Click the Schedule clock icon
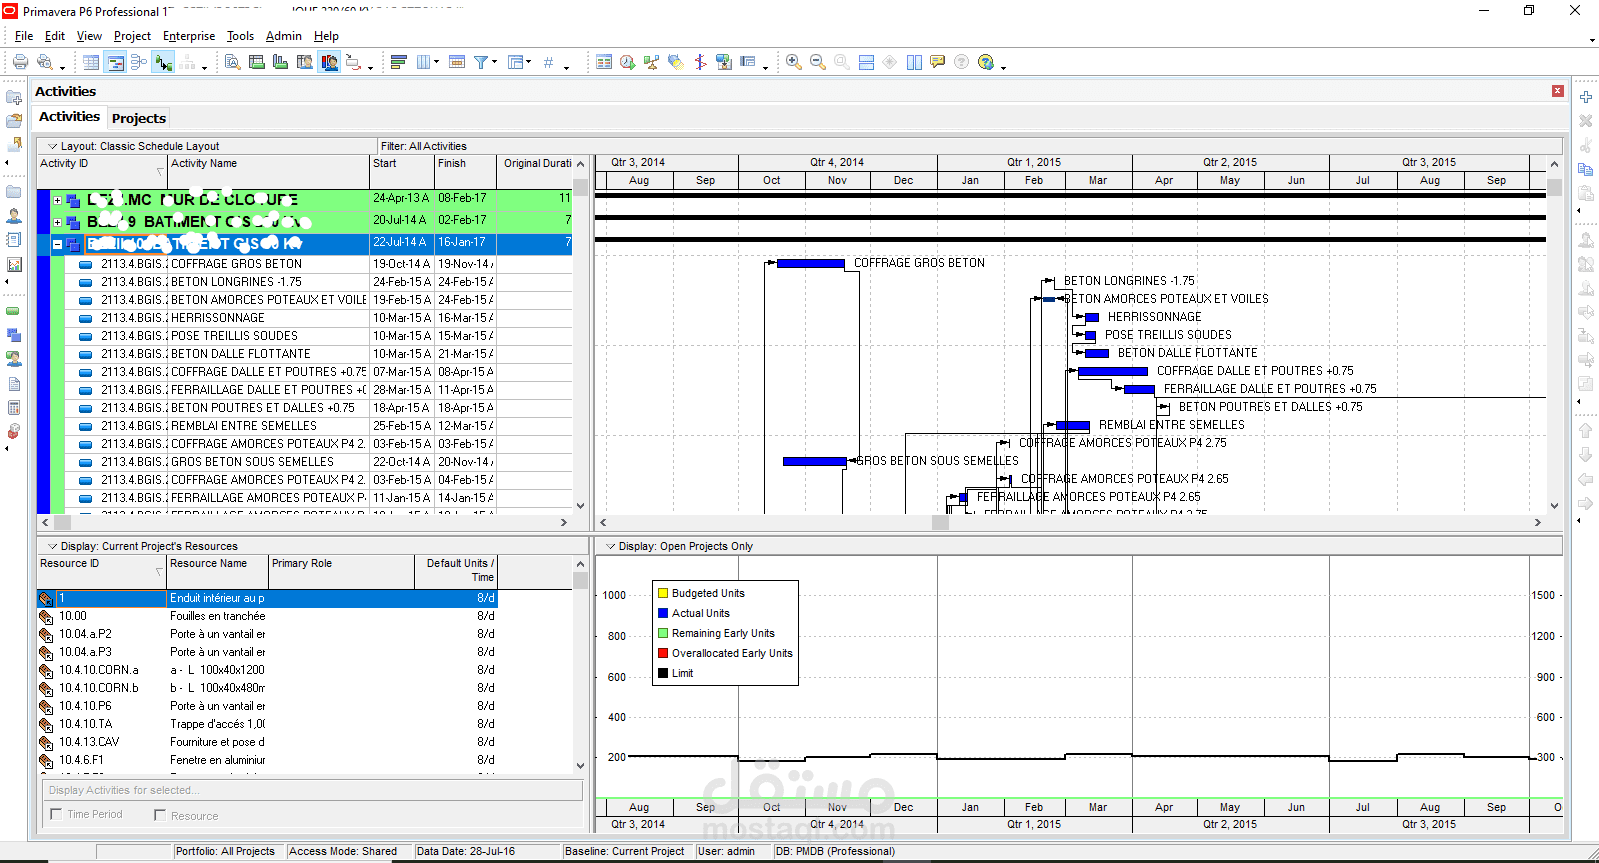The image size is (1599, 863). pyautogui.click(x=628, y=62)
